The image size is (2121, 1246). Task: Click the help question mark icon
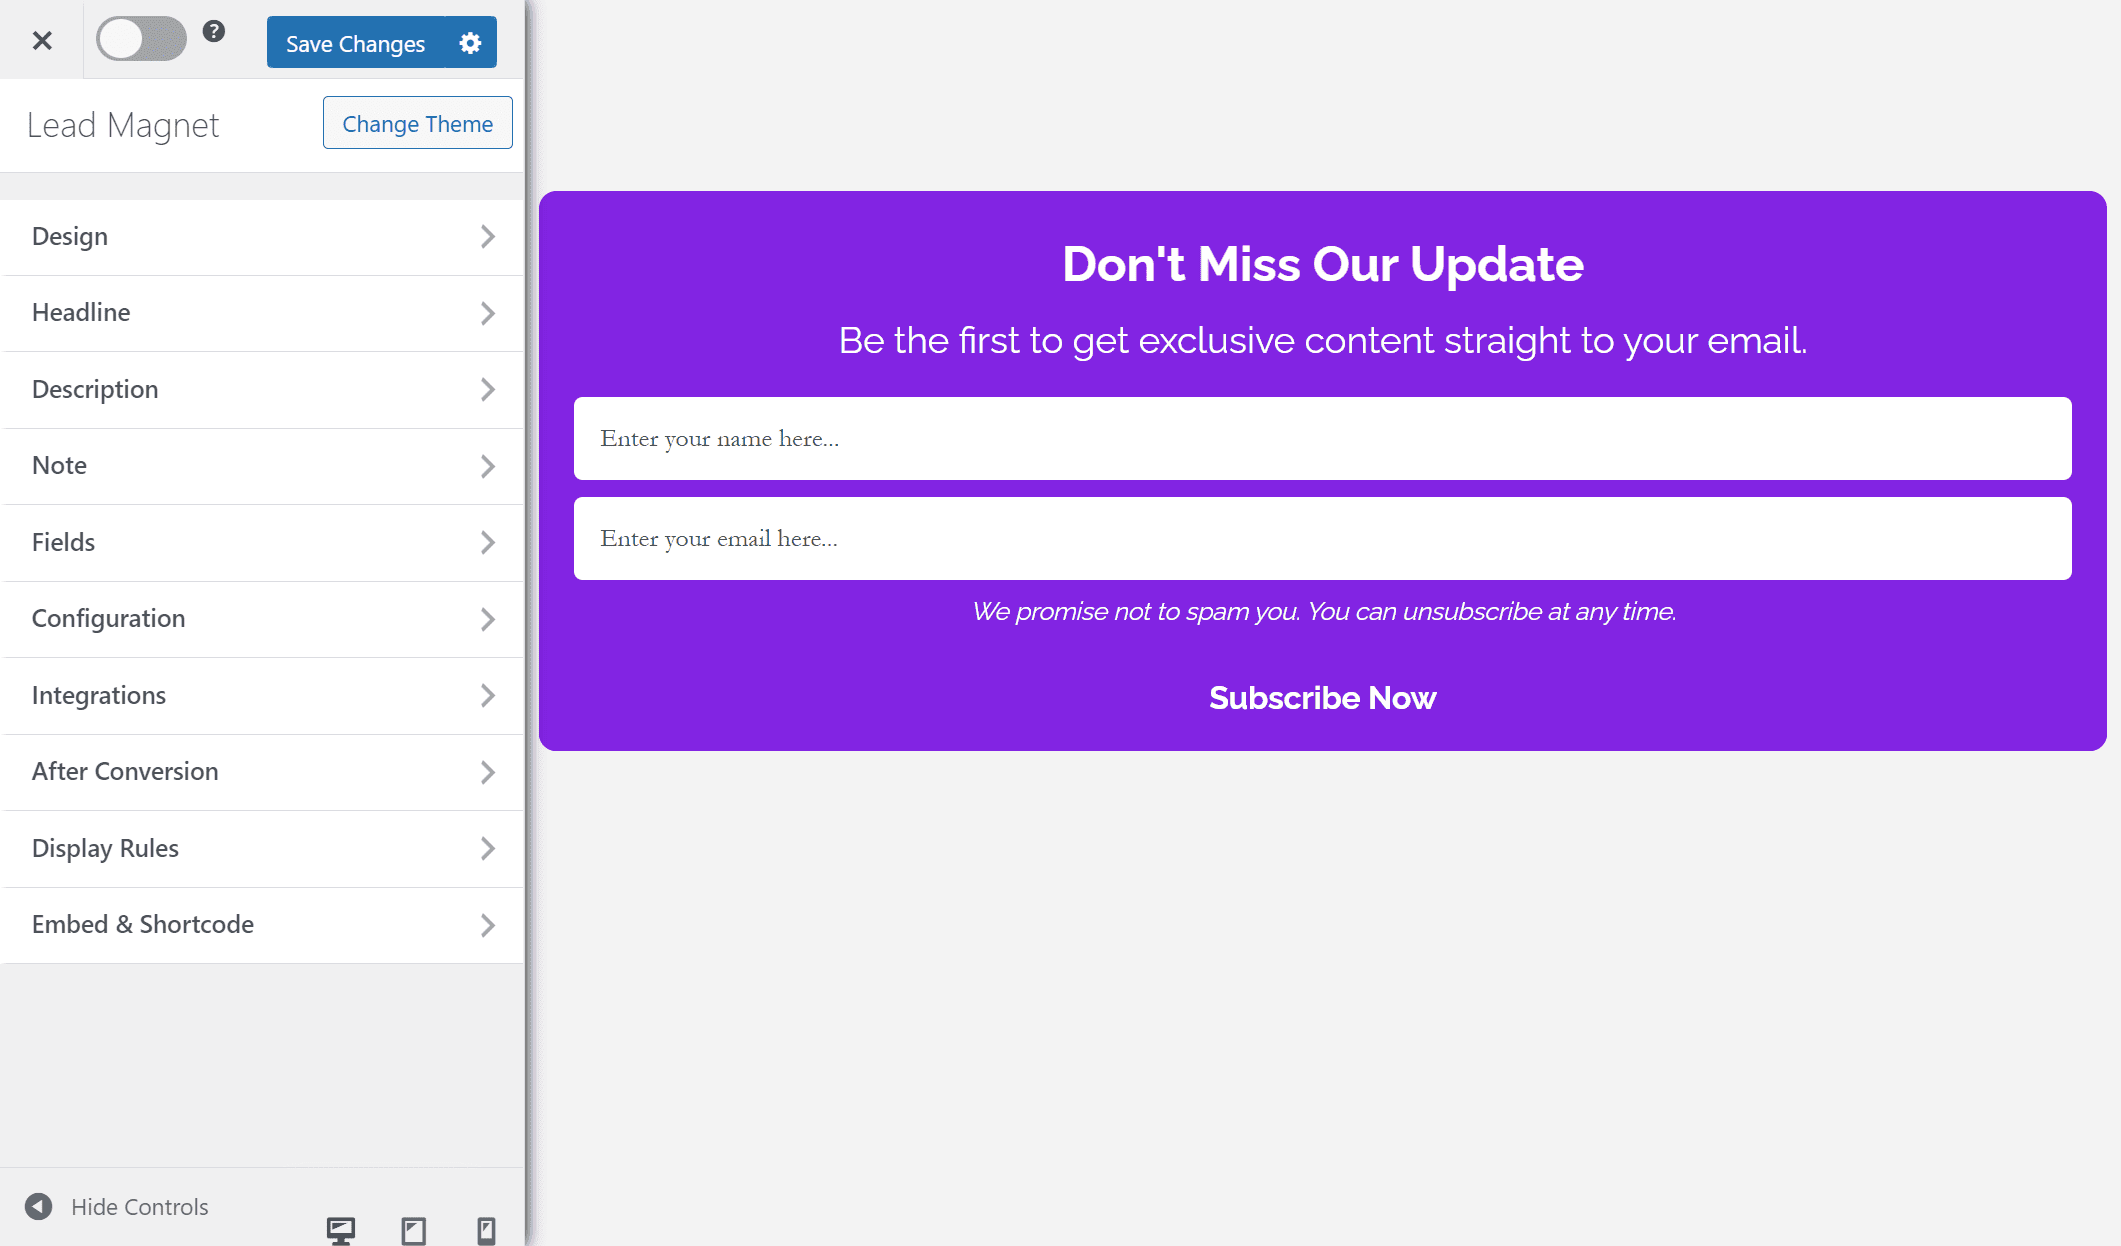coord(213,33)
